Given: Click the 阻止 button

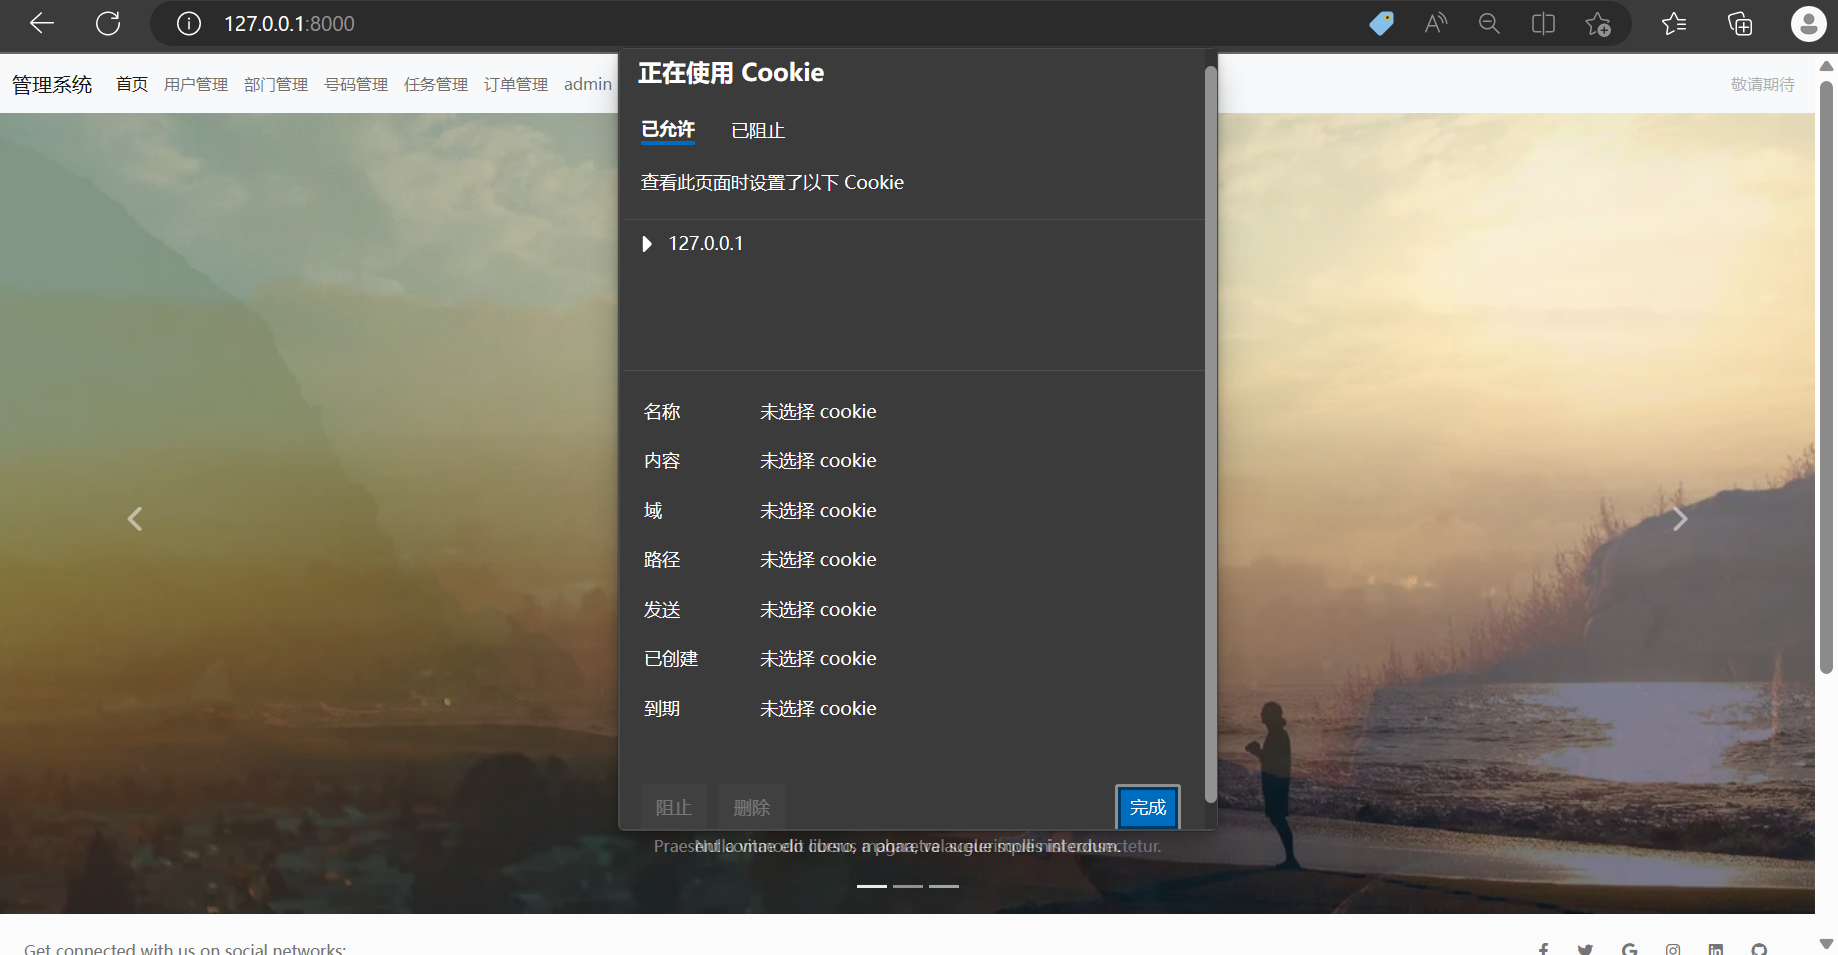Looking at the screenshot, I should (x=673, y=807).
